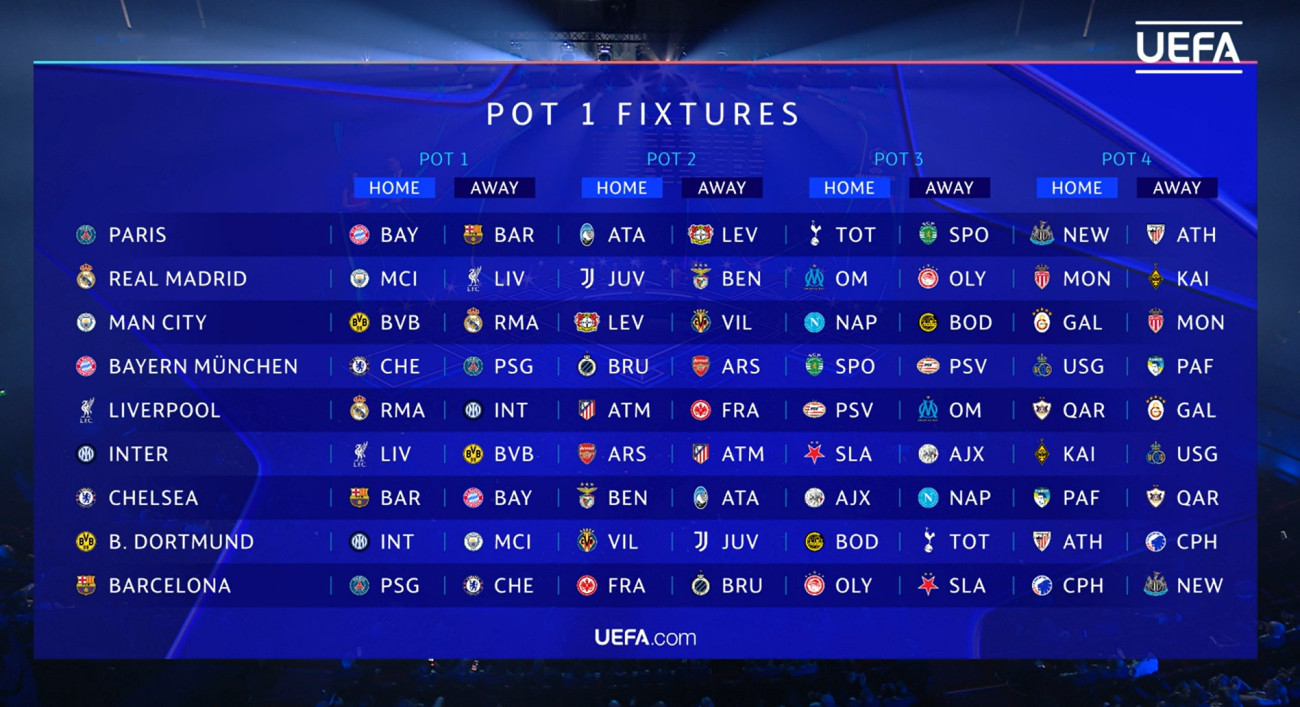The width and height of the screenshot is (1300, 707).
Task: Open the POT 4 column heading
Action: (1126, 159)
